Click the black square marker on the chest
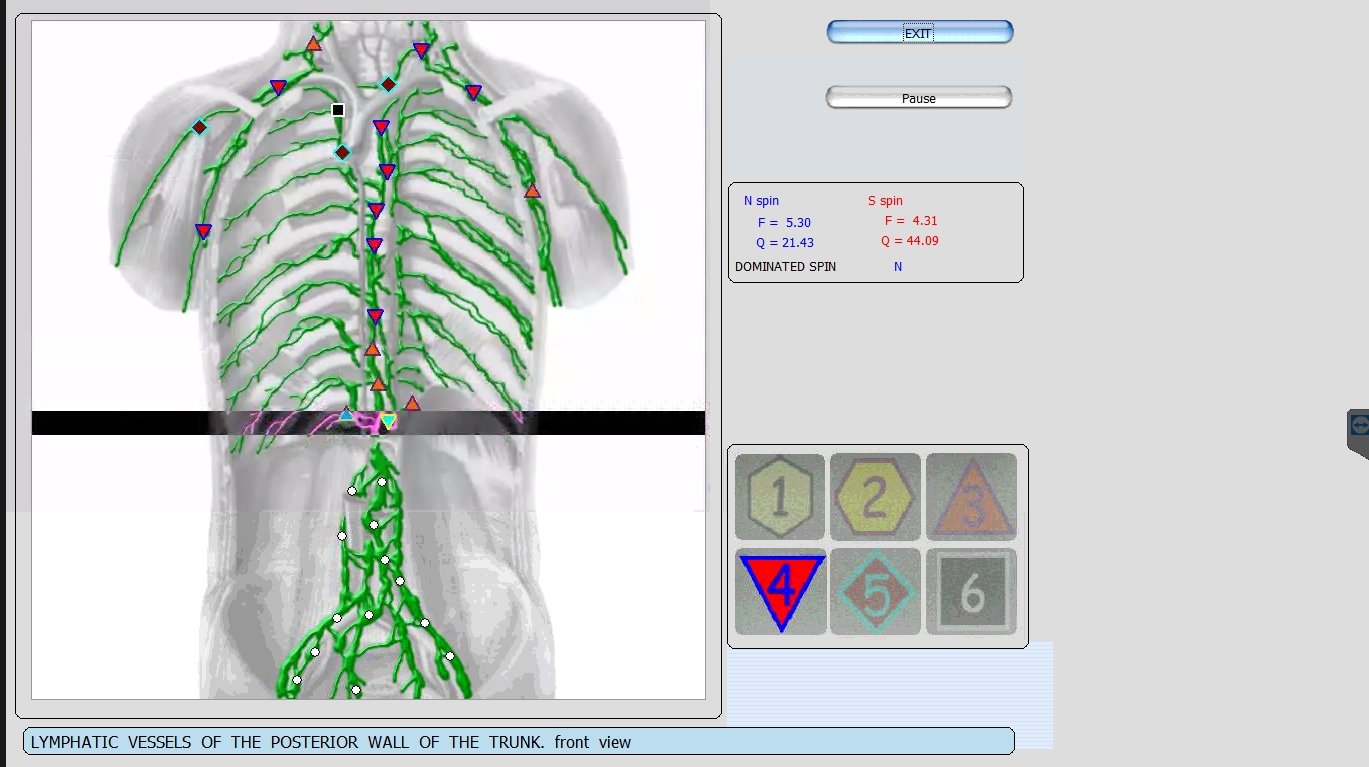 coord(338,110)
